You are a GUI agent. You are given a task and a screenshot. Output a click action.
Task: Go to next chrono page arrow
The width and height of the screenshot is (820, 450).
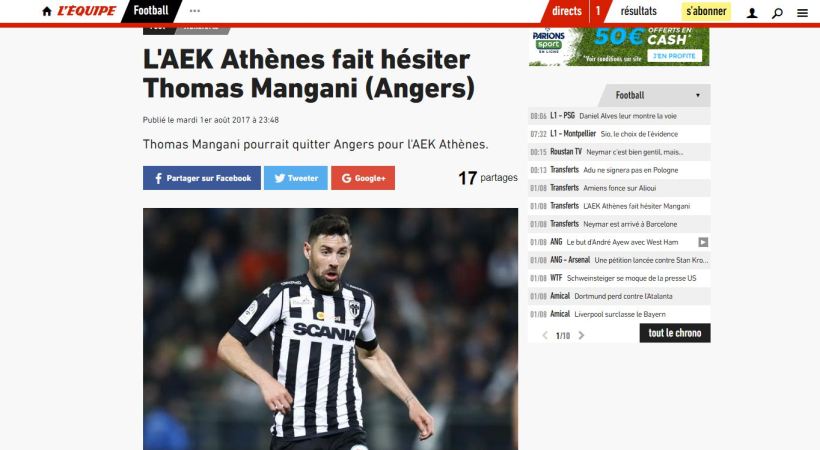pyautogui.click(x=581, y=335)
